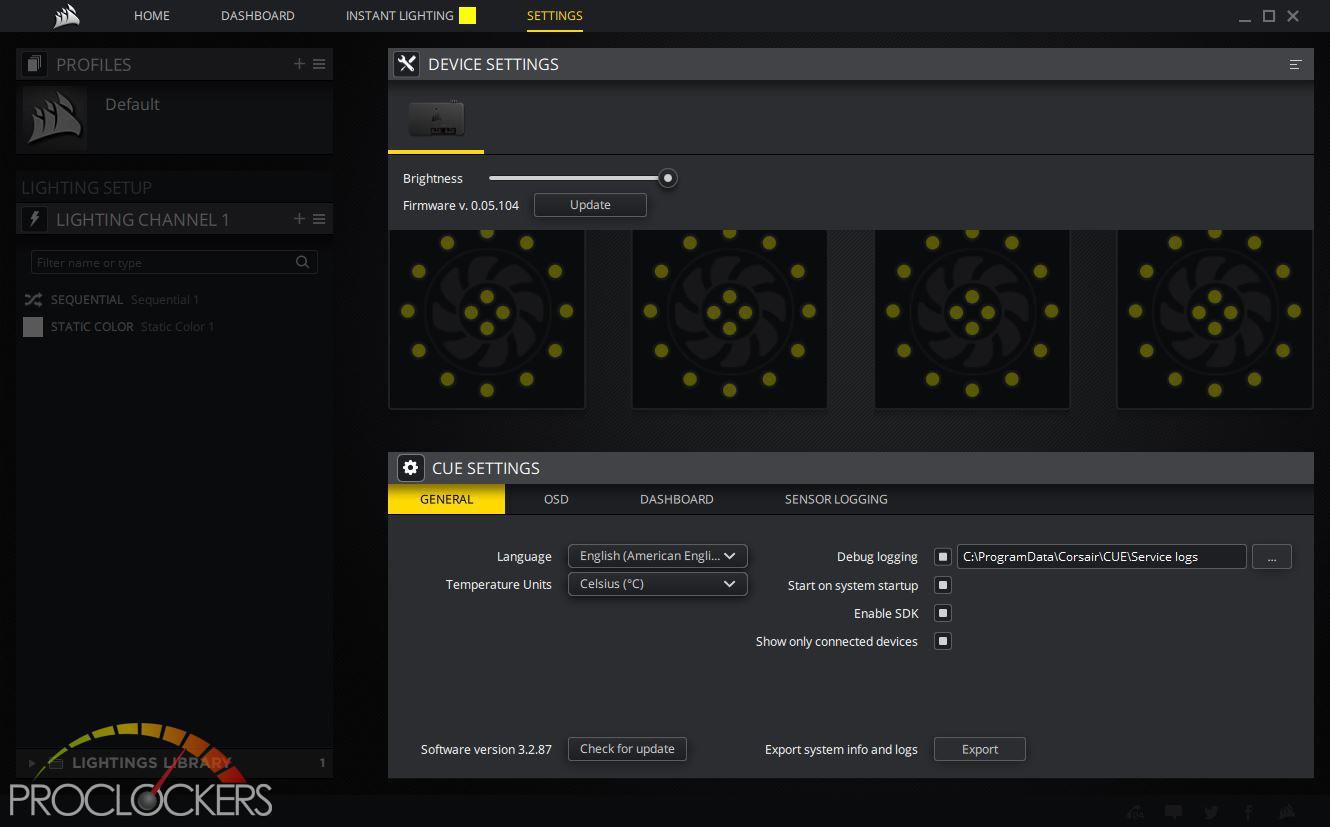Open the Temperature Units dropdown
Screen dimensions: 1330x827
(x=657, y=584)
